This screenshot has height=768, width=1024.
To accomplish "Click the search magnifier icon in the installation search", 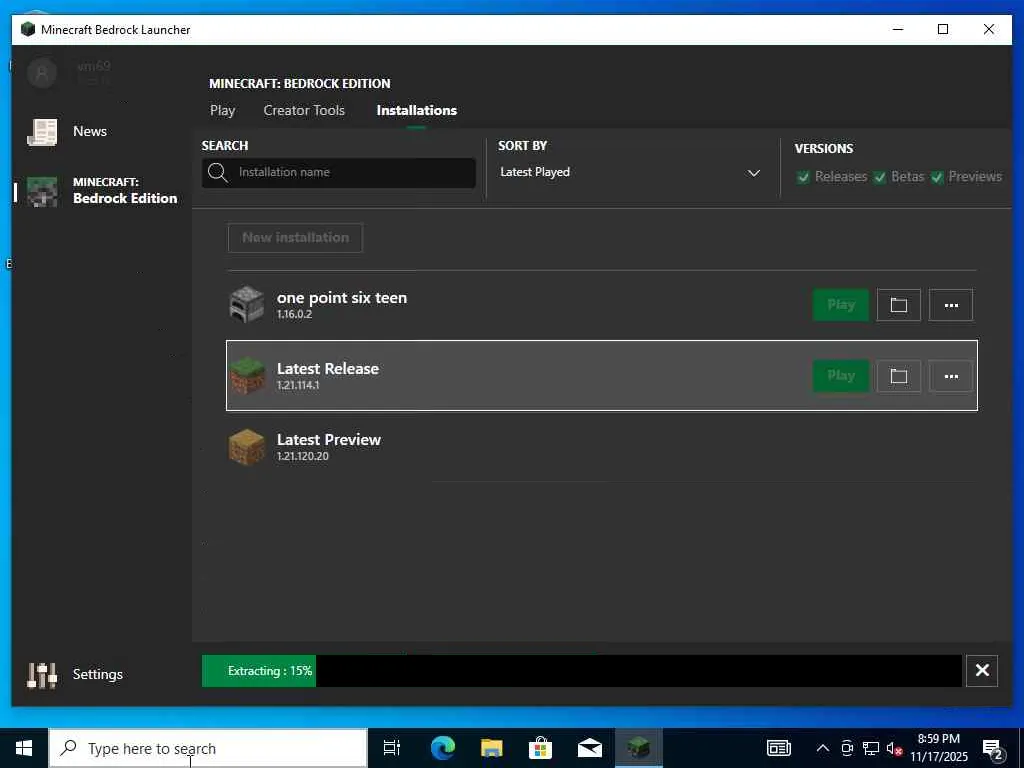I will [217, 172].
